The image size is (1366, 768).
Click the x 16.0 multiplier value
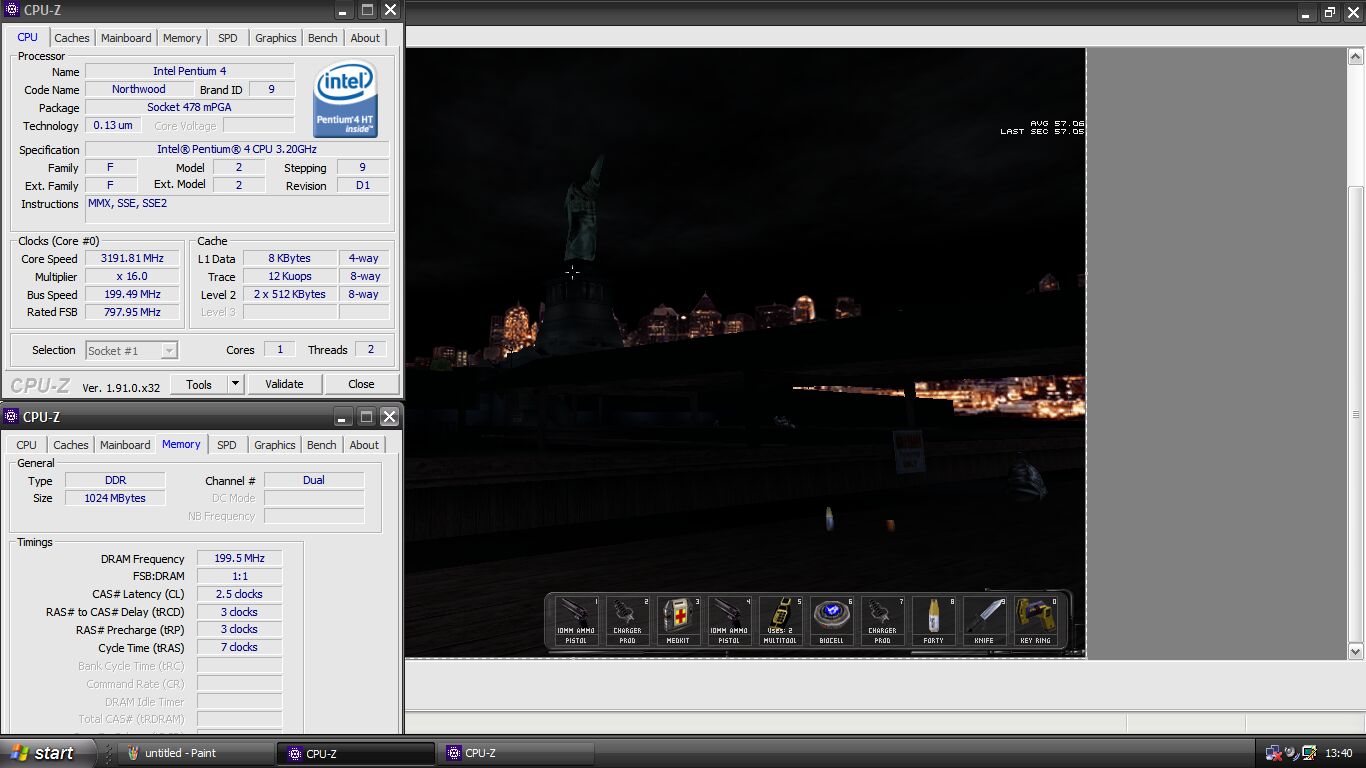coord(132,276)
